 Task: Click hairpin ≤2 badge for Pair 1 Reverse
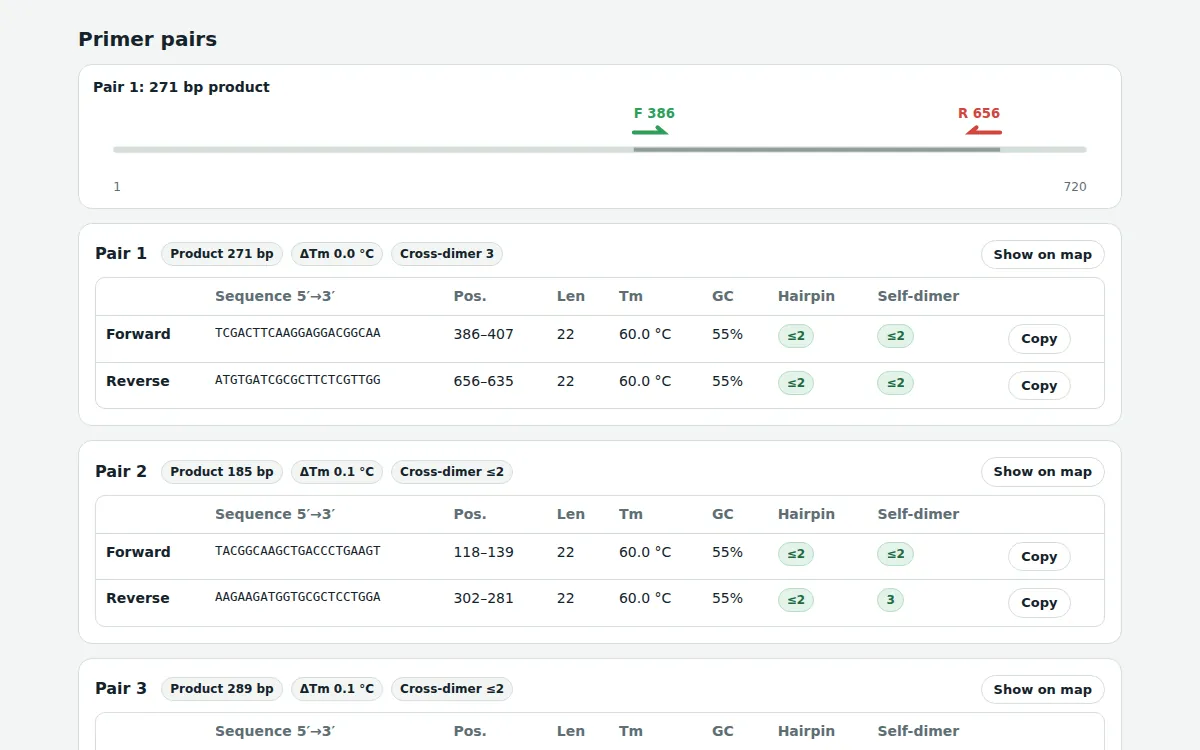(x=796, y=383)
